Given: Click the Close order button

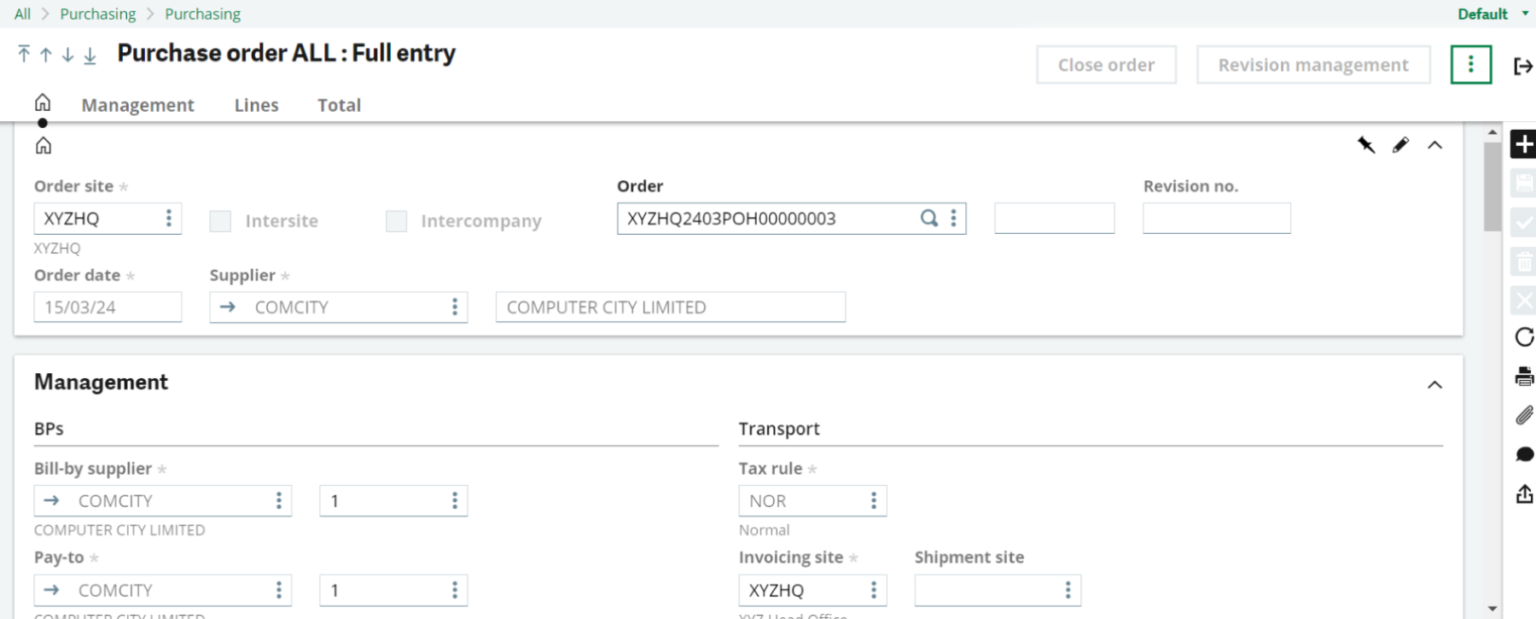Looking at the screenshot, I should click(x=1106, y=64).
